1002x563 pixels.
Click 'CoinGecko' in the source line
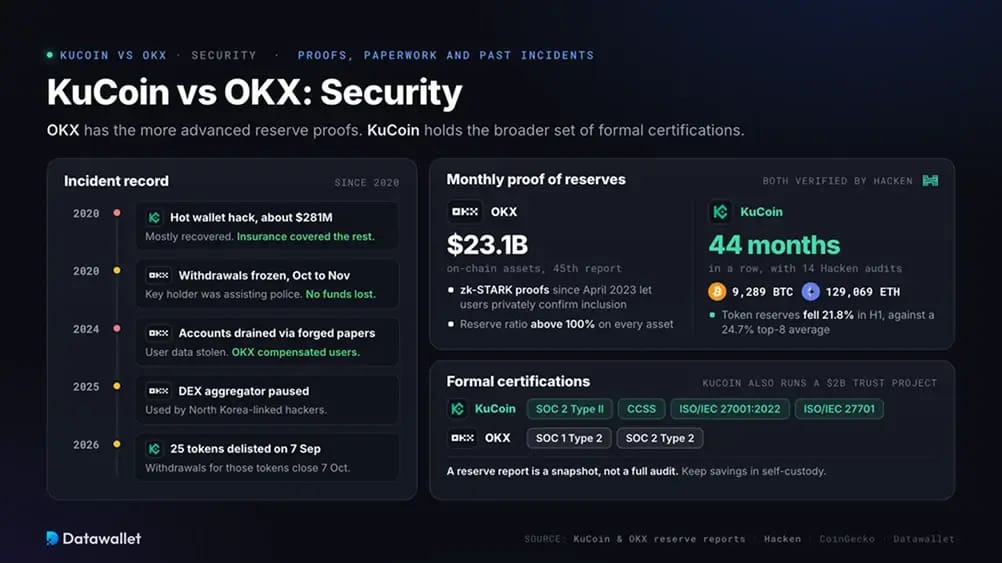pos(847,539)
